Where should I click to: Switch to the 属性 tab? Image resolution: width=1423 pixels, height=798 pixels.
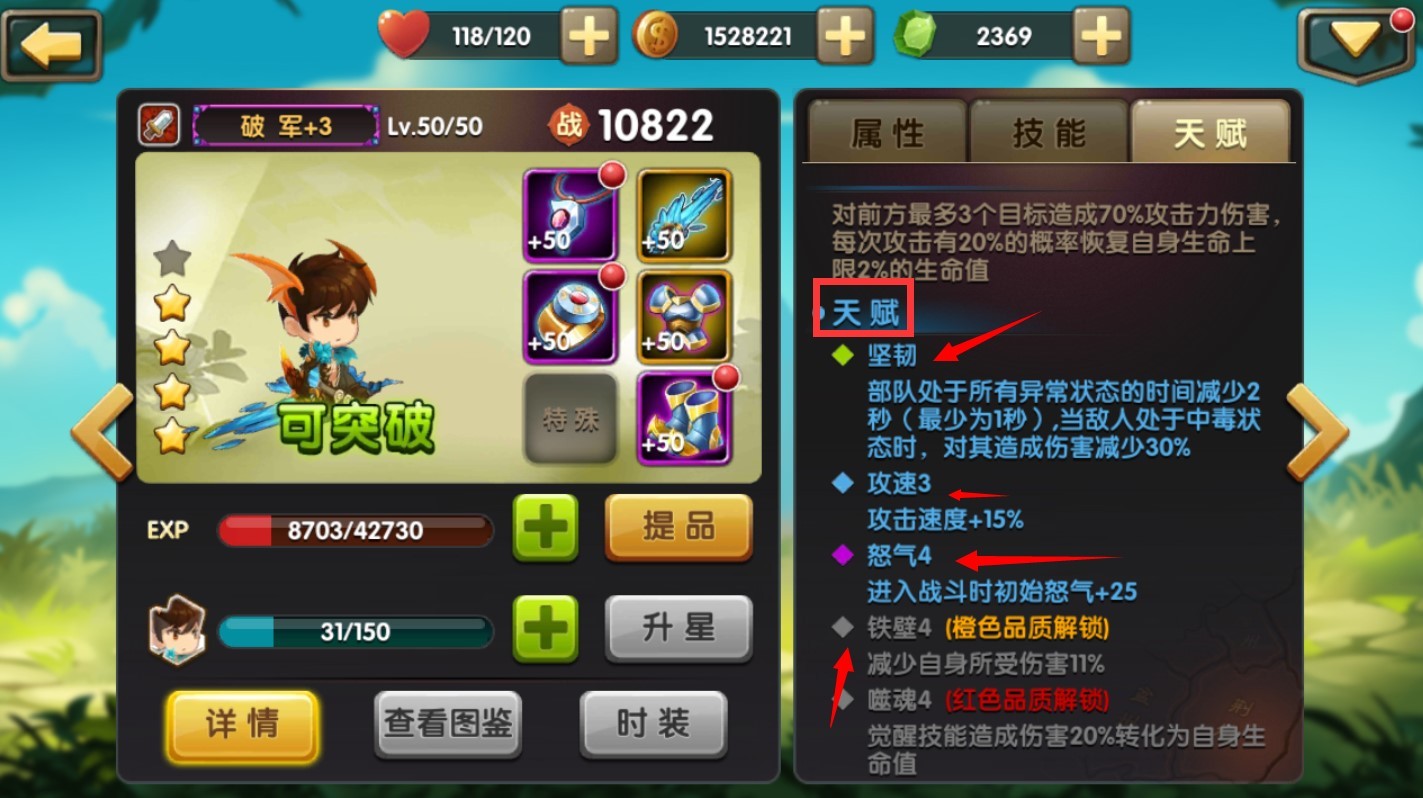pyautogui.click(x=887, y=133)
